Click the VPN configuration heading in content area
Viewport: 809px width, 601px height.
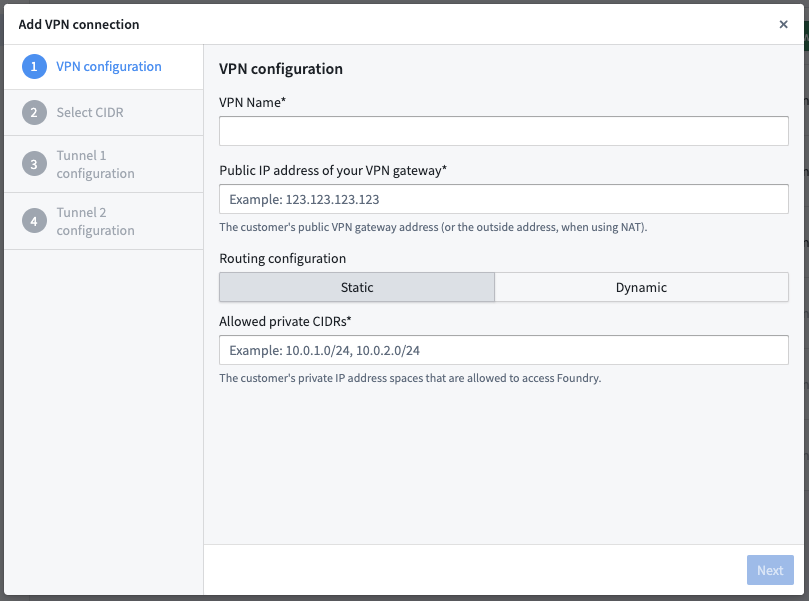point(281,69)
